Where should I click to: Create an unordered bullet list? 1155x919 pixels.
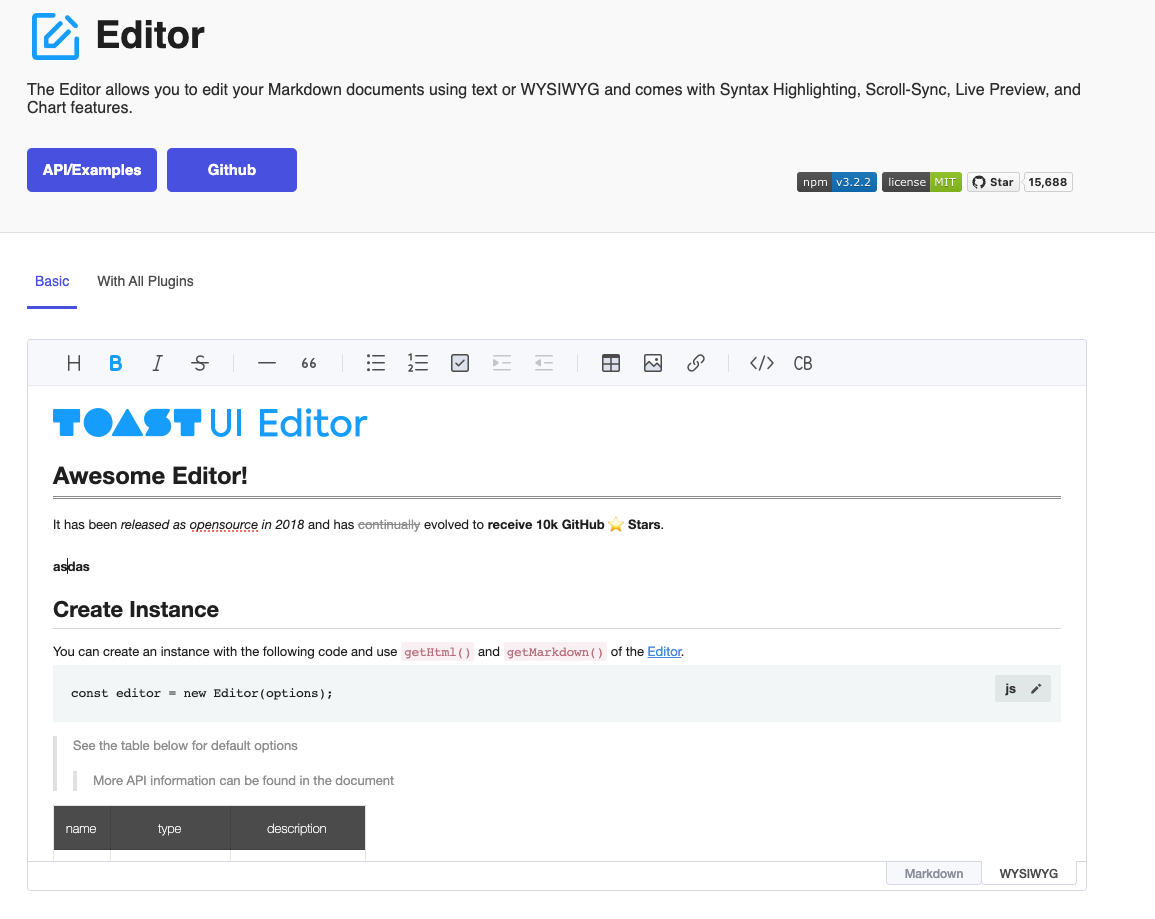pos(376,363)
